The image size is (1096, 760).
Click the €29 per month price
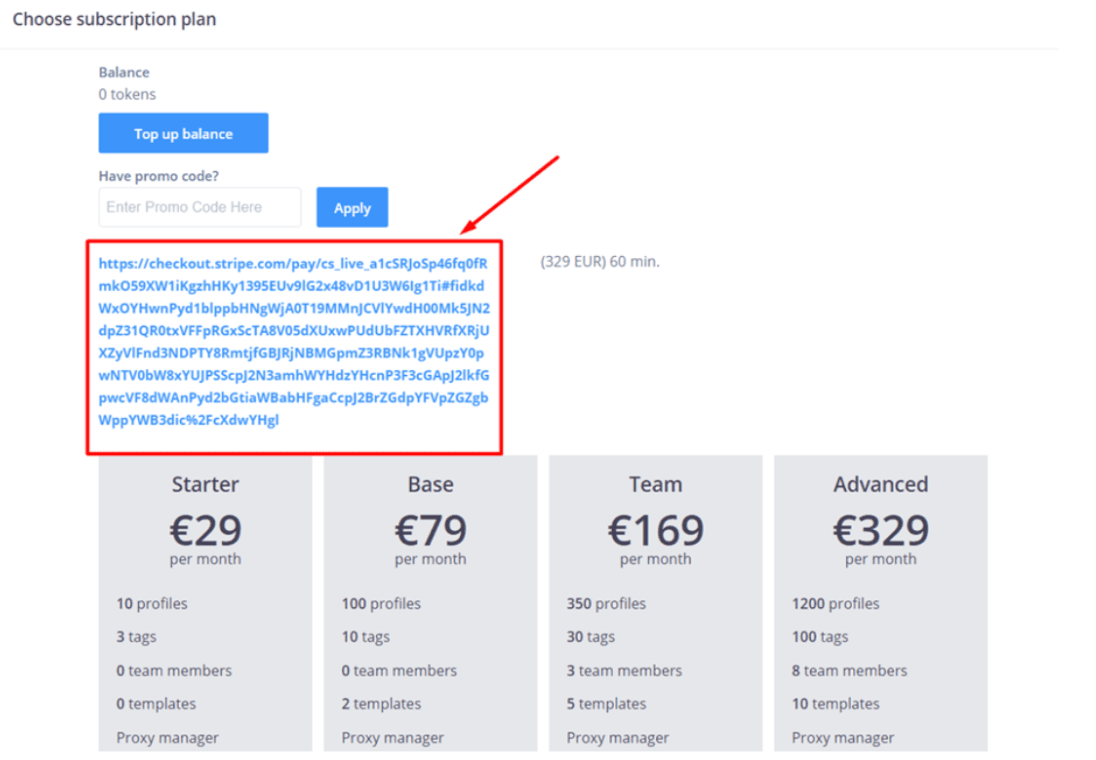[205, 531]
